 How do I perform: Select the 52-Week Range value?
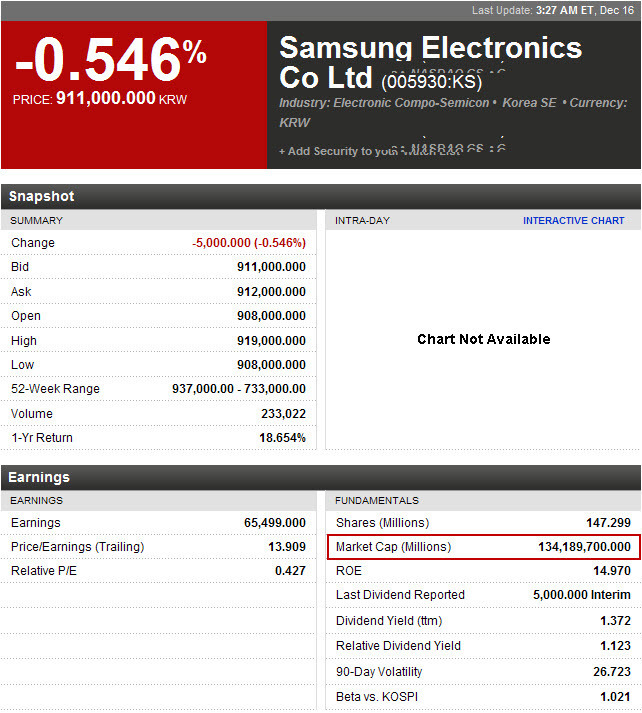tap(239, 389)
